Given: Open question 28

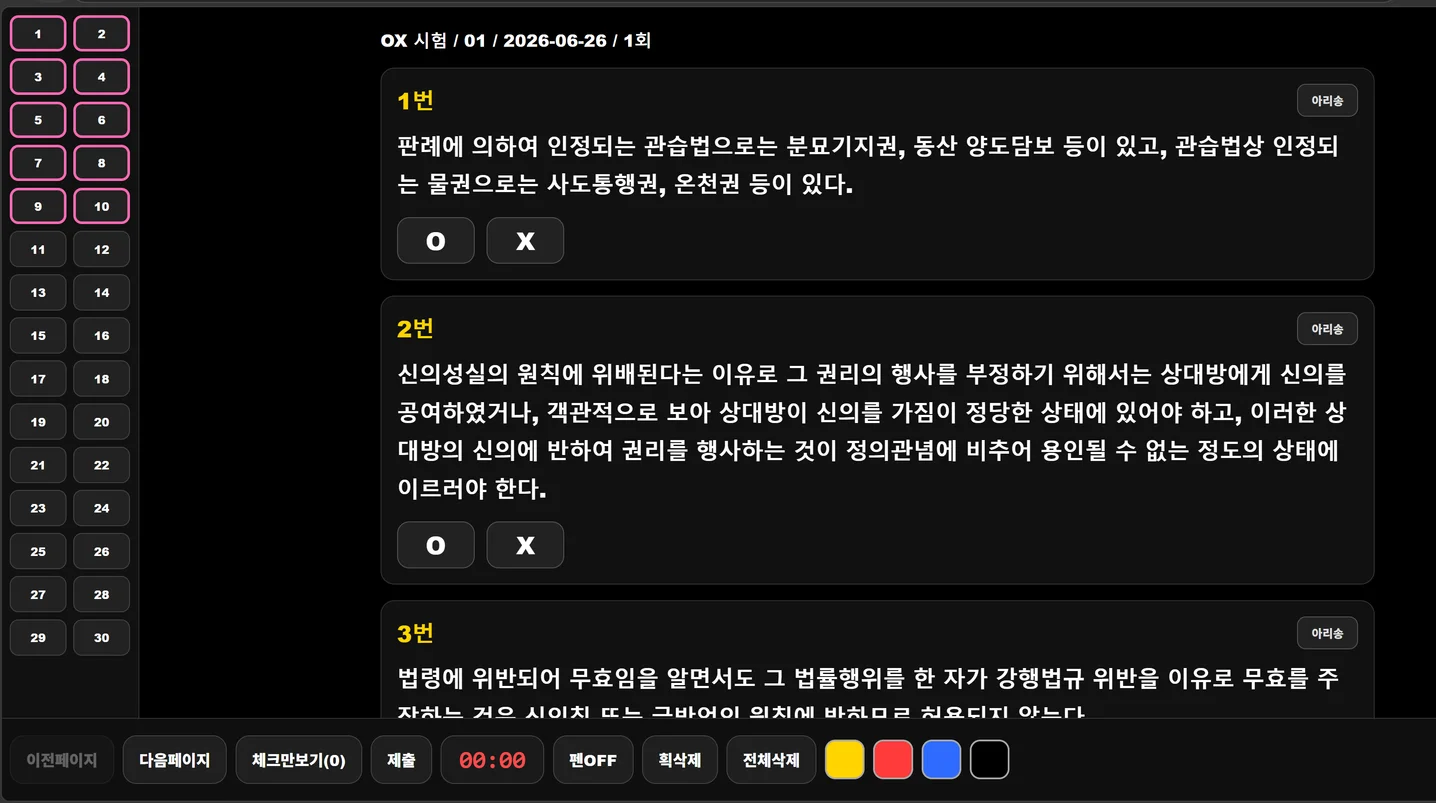Looking at the screenshot, I should pos(102,594).
